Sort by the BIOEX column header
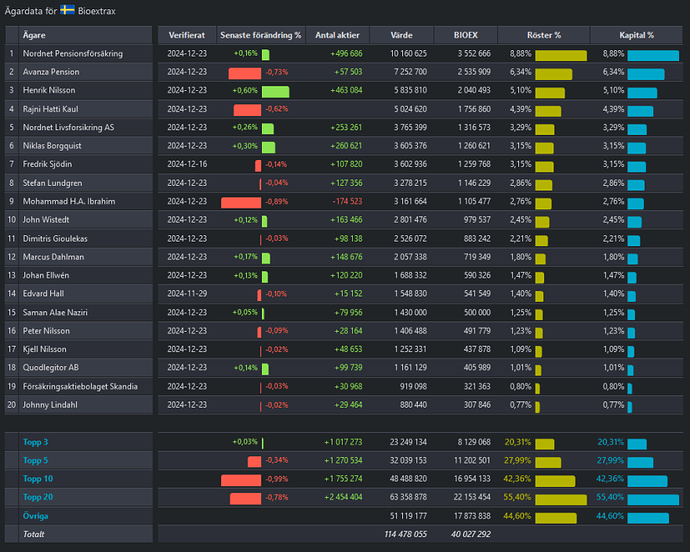 pos(466,35)
